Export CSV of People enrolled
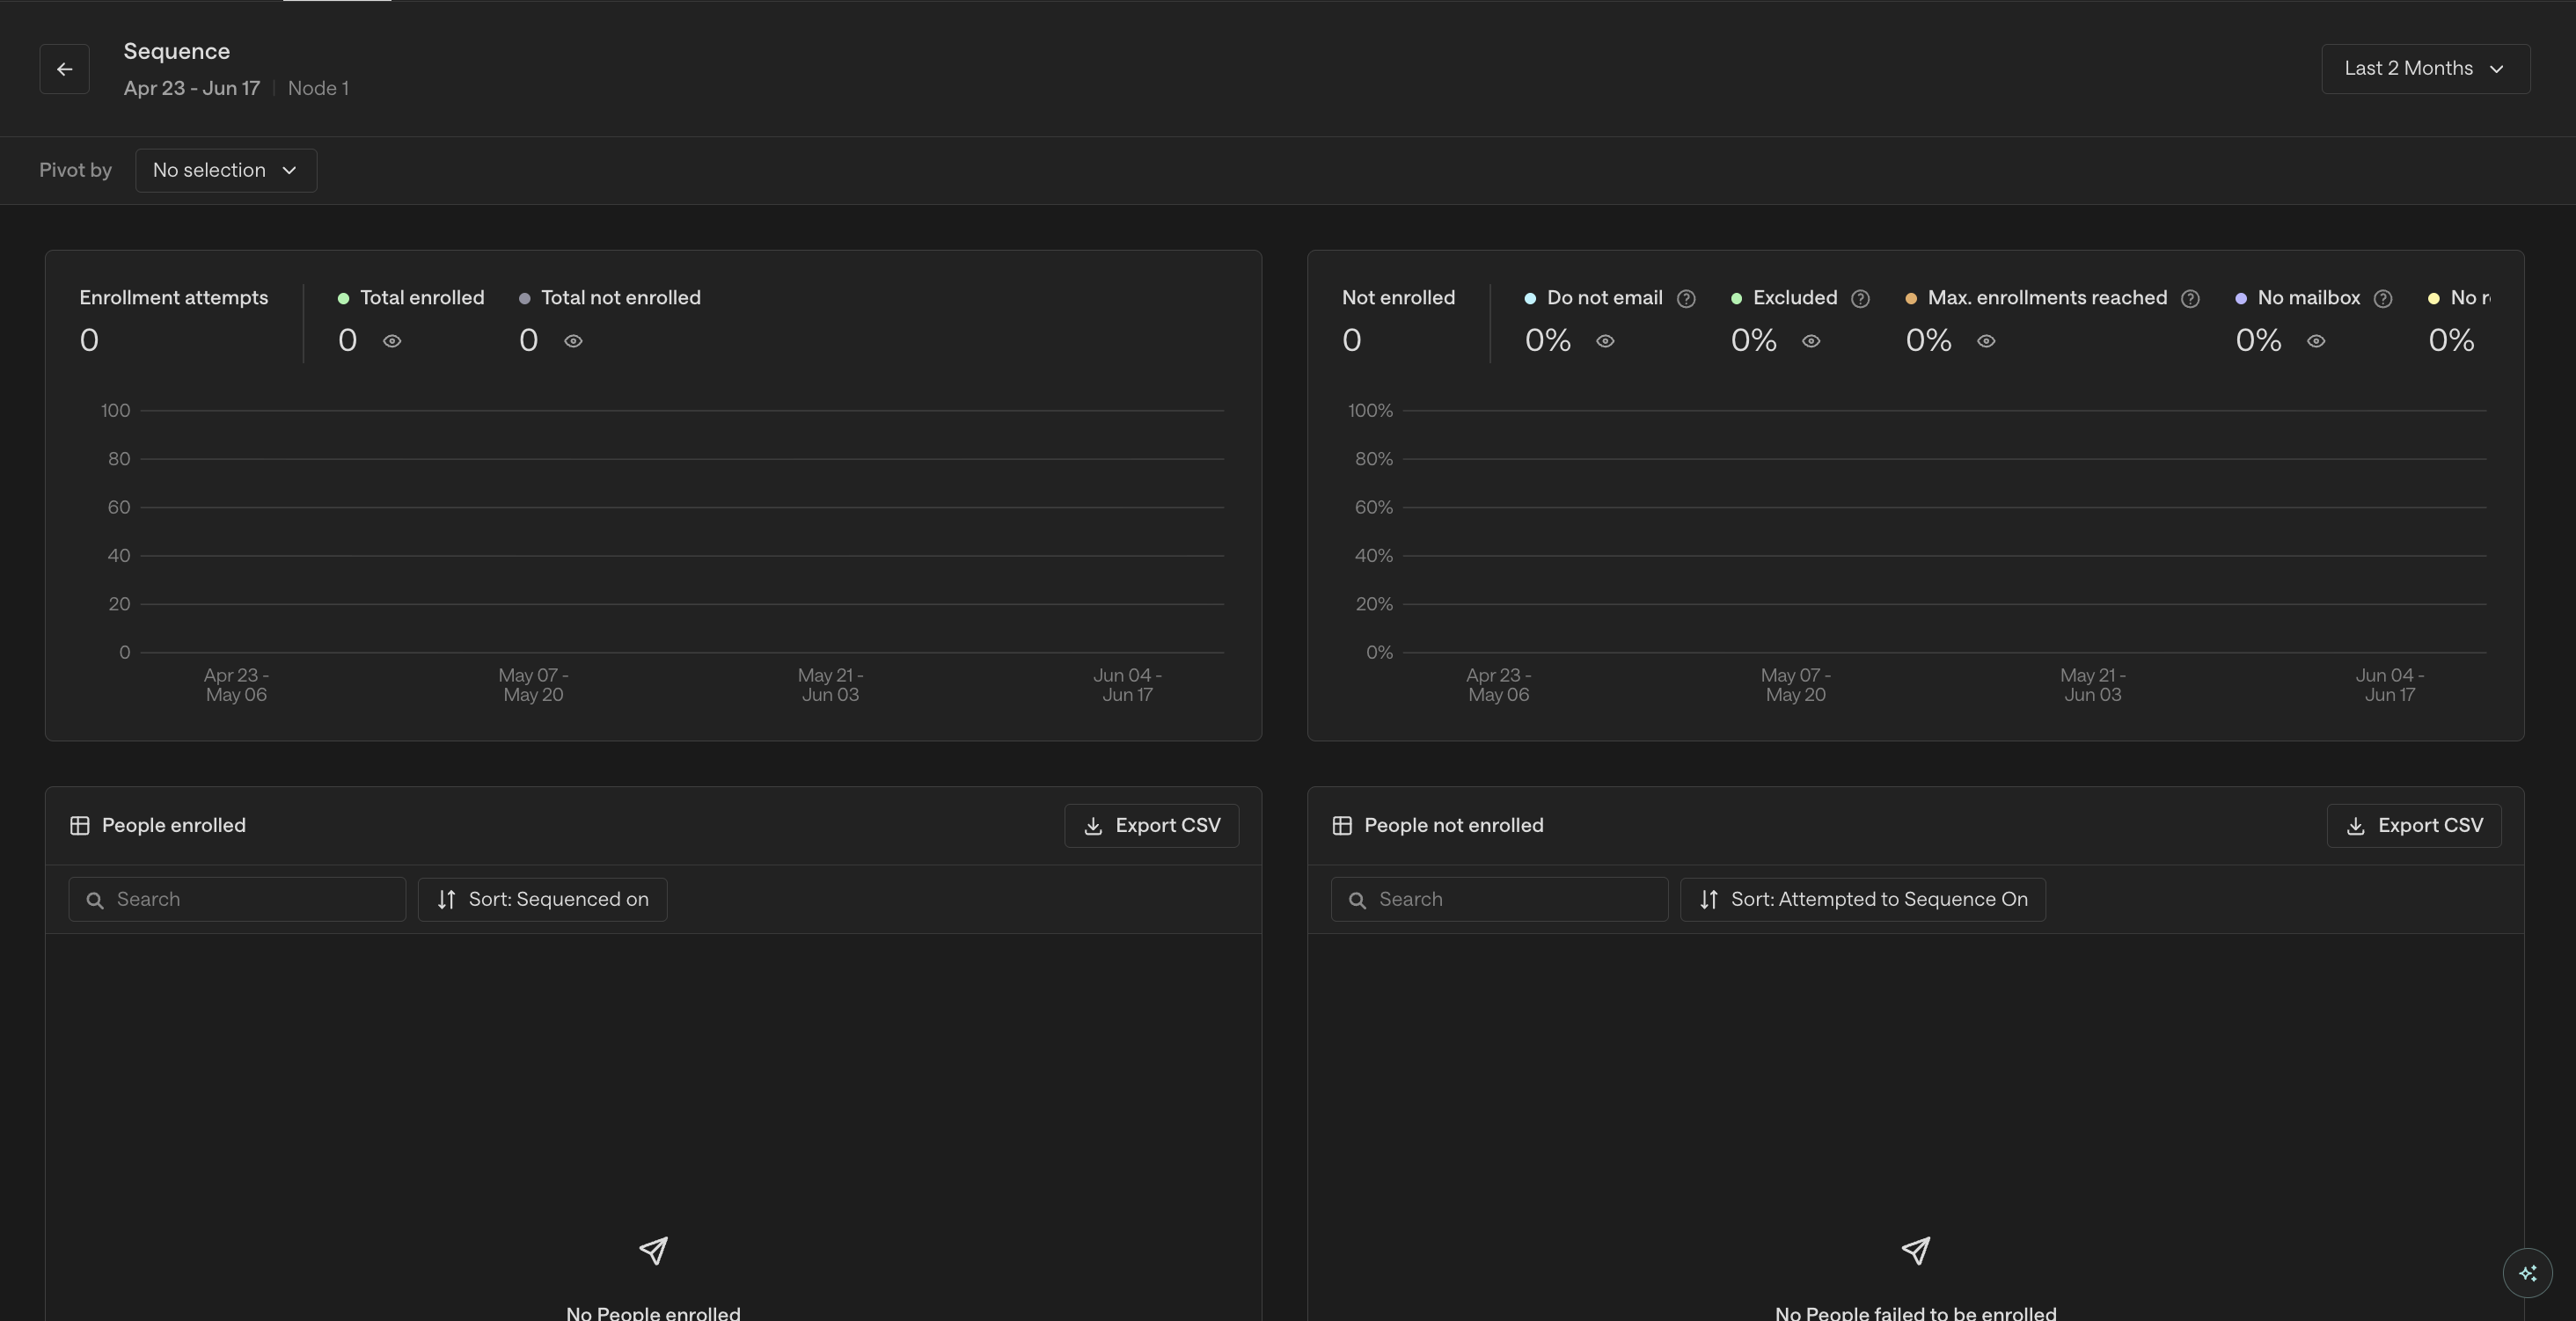The width and height of the screenshot is (2576, 1321). tap(1151, 826)
